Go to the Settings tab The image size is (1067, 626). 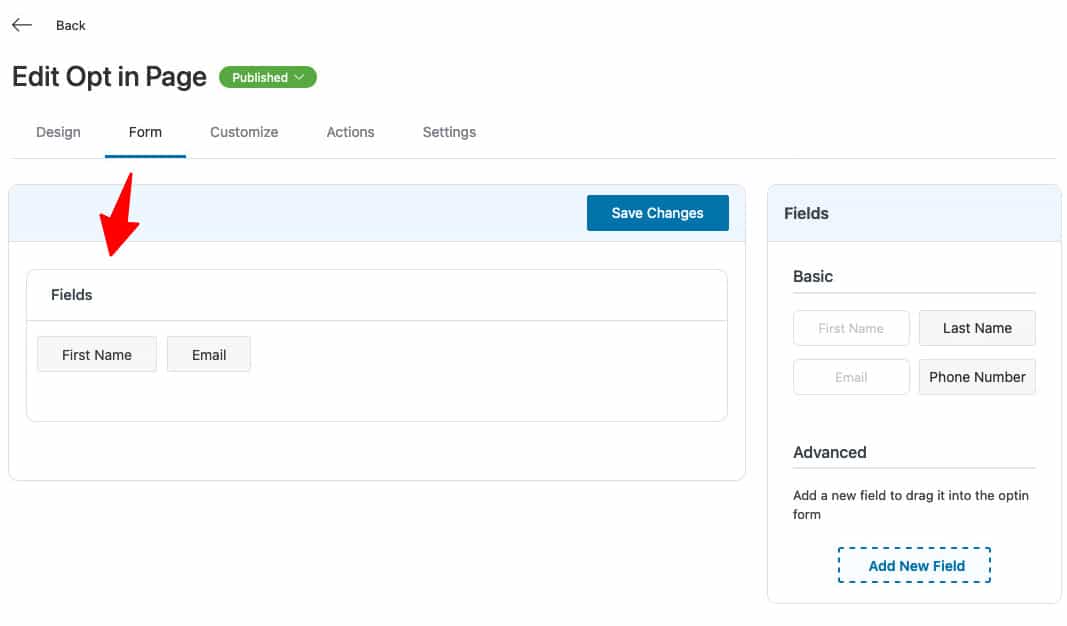[448, 131]
